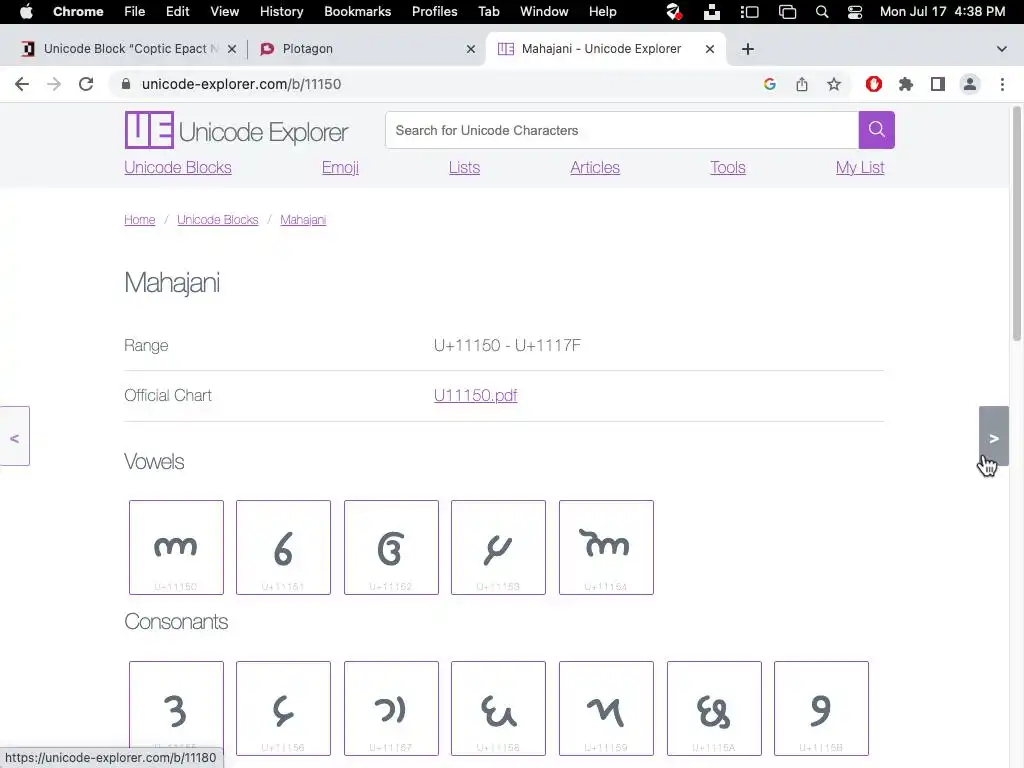The width and height of the screenshot is (1024, 768).
Task: Close the Plotagon tab
Action: (471, 49)
